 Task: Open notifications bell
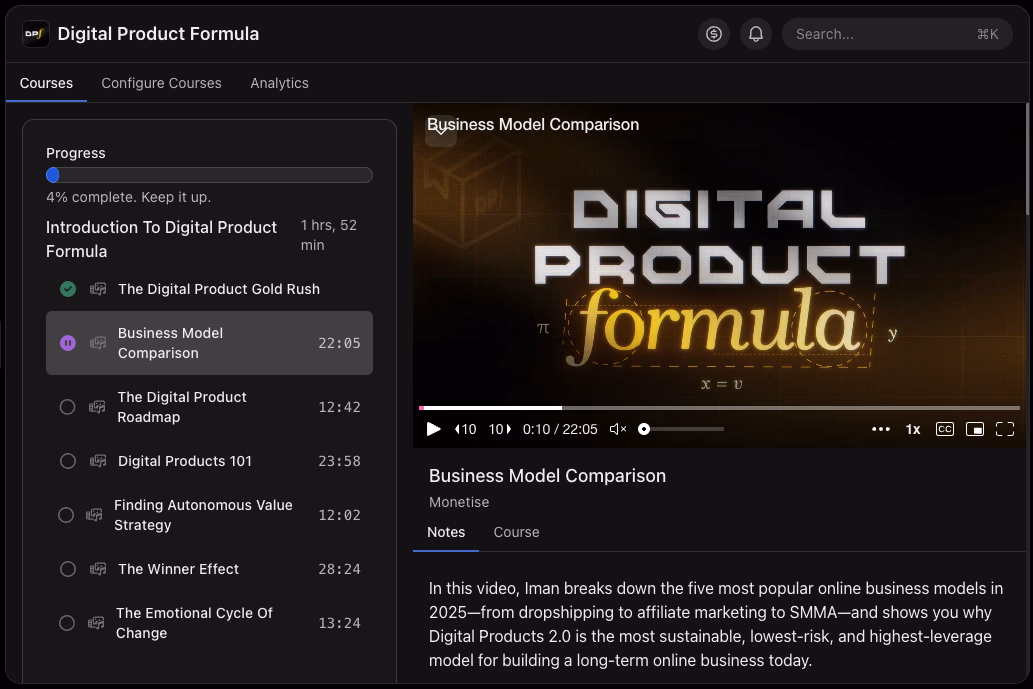pos(756,34)
